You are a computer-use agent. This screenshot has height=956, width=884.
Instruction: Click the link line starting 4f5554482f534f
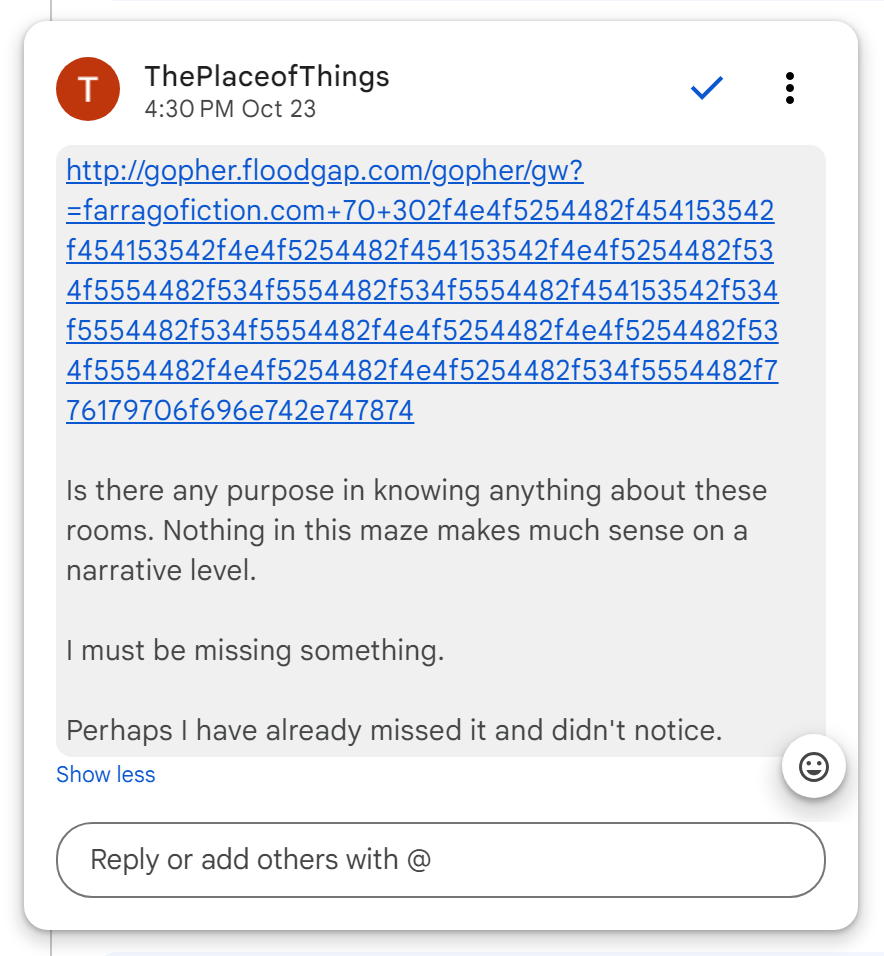coord(420,291)
